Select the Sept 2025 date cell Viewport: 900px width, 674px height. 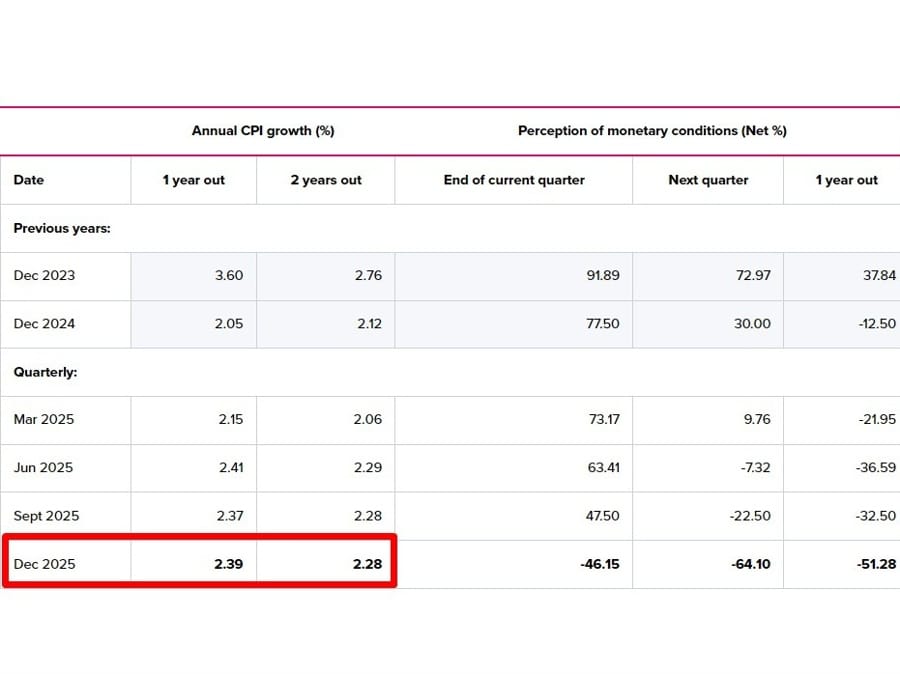coord(46,516)
